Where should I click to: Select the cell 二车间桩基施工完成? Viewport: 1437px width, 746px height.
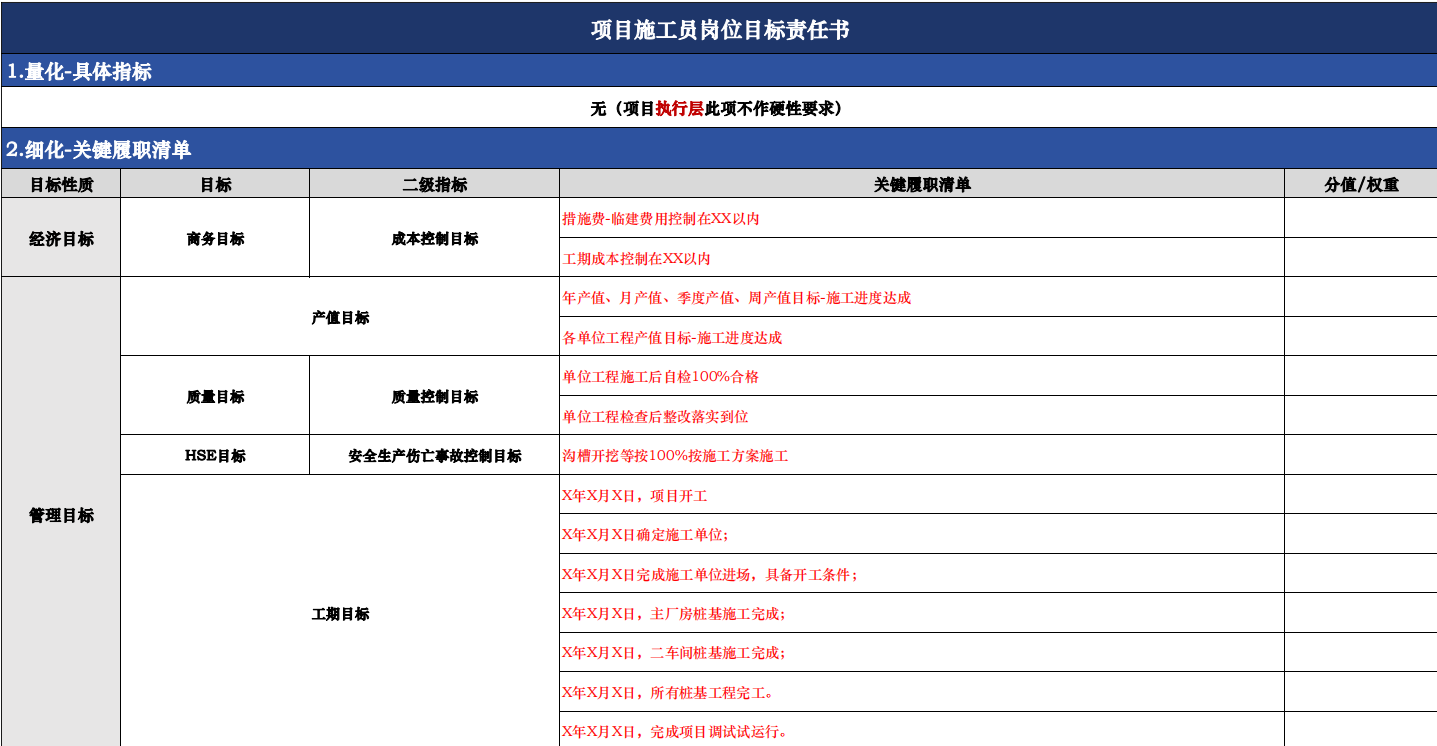click(x=922, y=652)
